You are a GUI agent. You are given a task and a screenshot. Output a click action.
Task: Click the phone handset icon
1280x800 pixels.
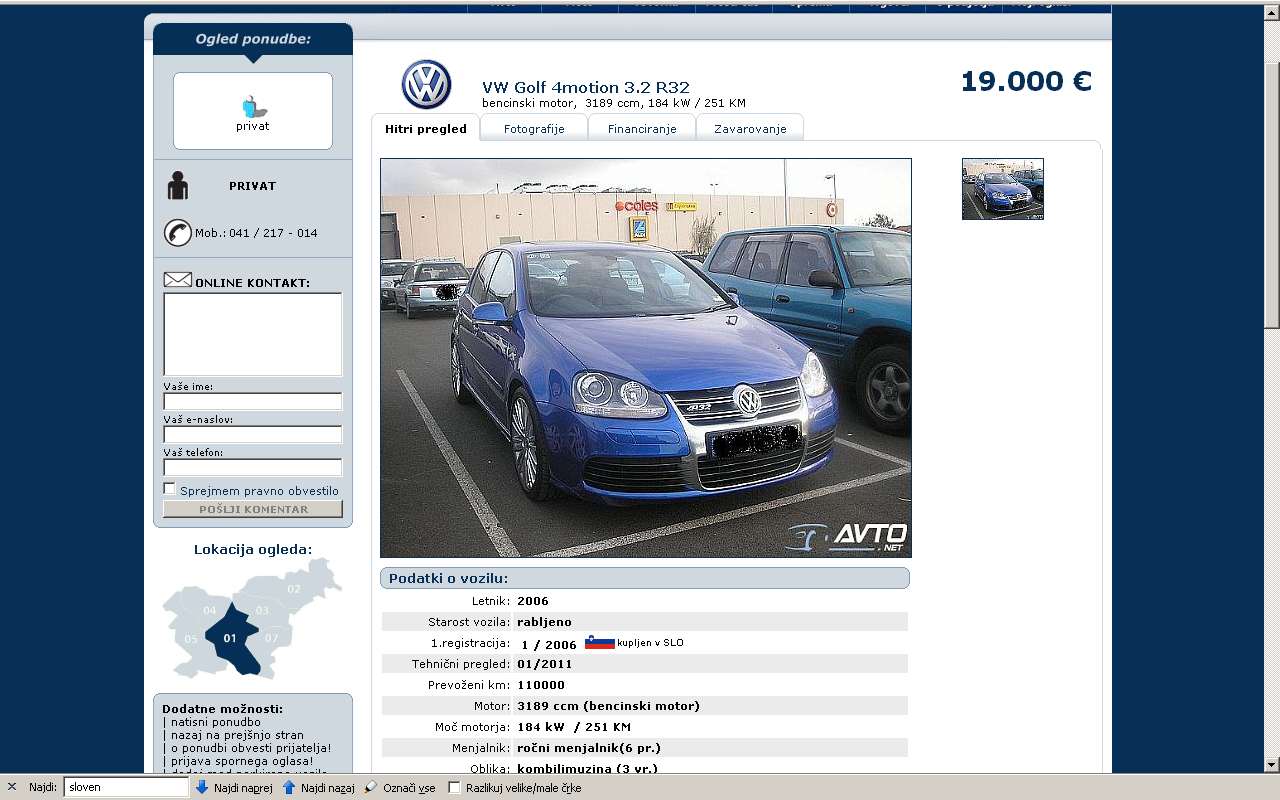click(177, 233)
